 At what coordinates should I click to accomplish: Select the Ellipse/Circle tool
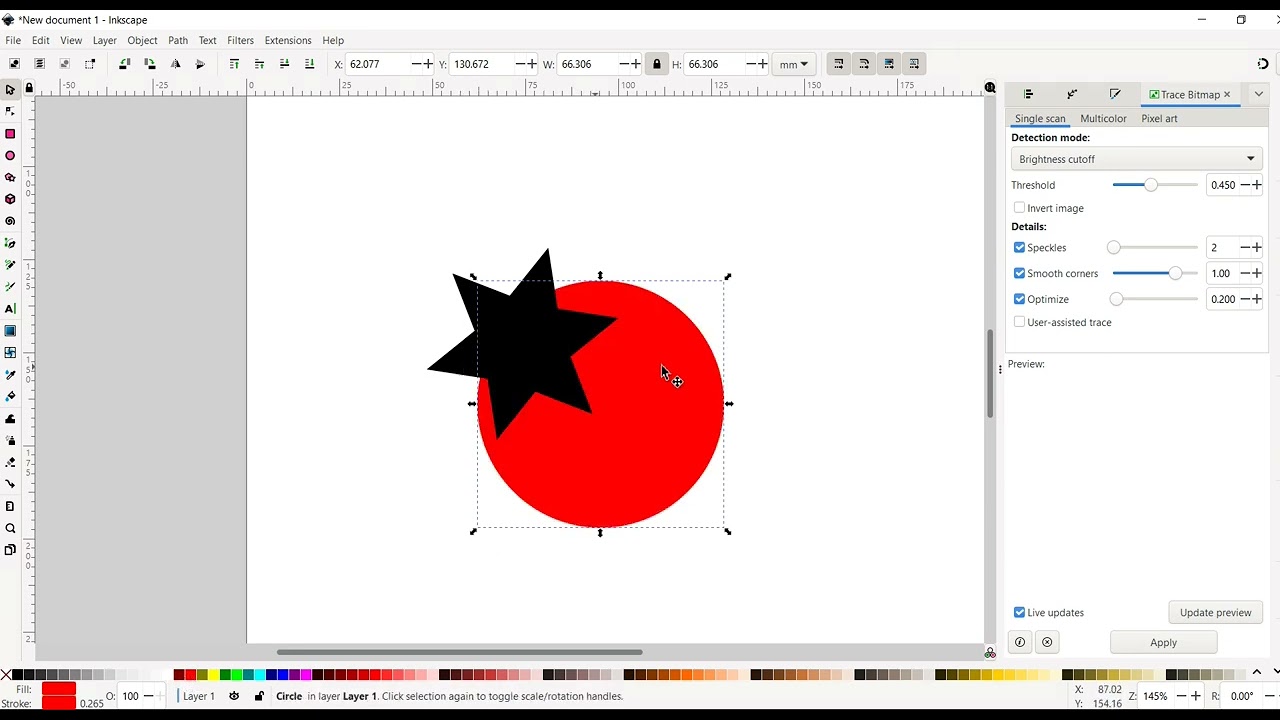(x=10, y=156)
